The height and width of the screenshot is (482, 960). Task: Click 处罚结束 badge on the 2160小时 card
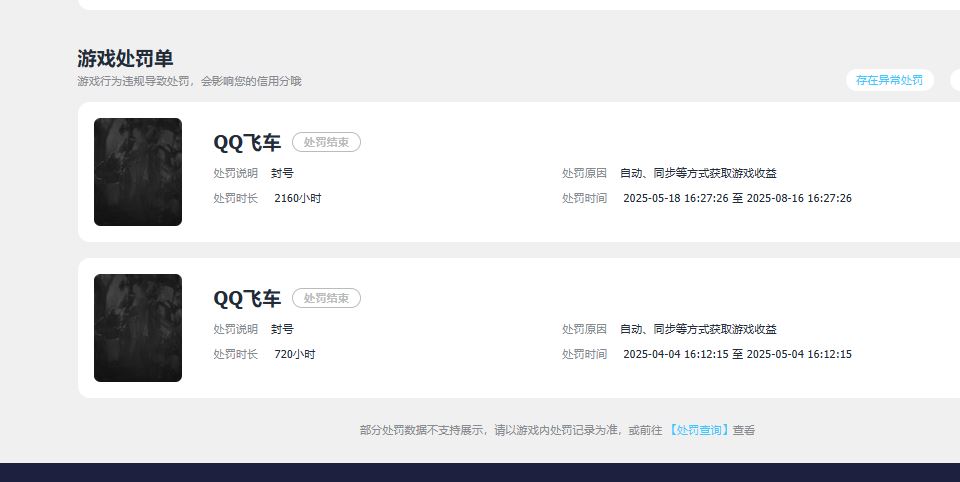click(326, 142)
